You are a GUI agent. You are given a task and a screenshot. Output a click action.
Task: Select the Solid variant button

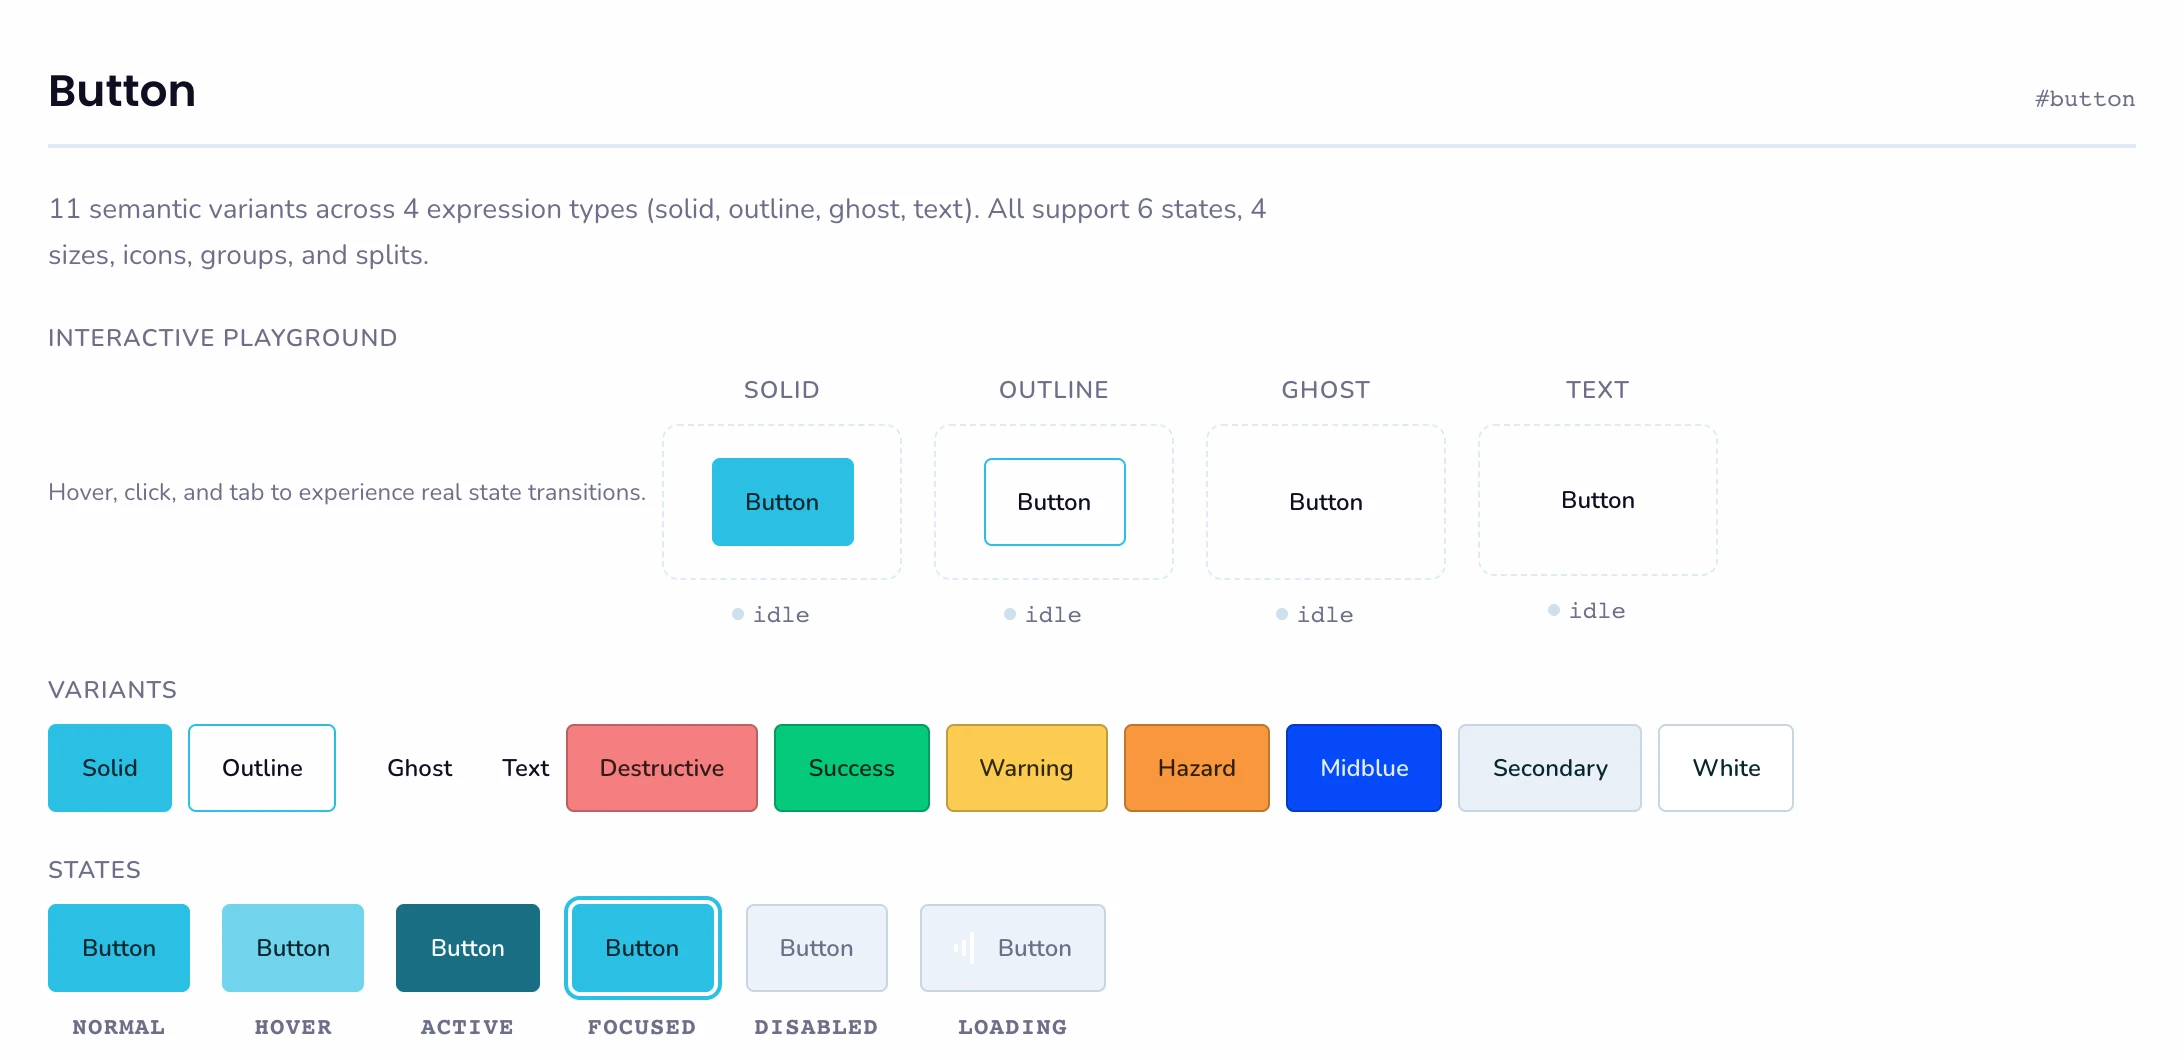[x=110, y=768]
